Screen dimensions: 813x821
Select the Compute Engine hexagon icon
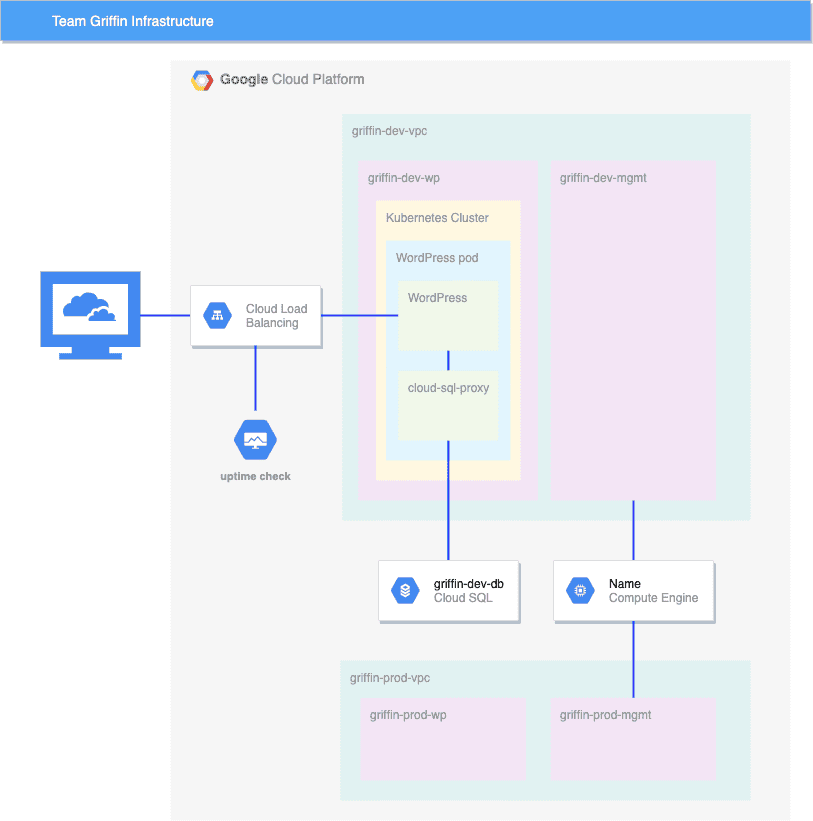click(x=580, y=591)
